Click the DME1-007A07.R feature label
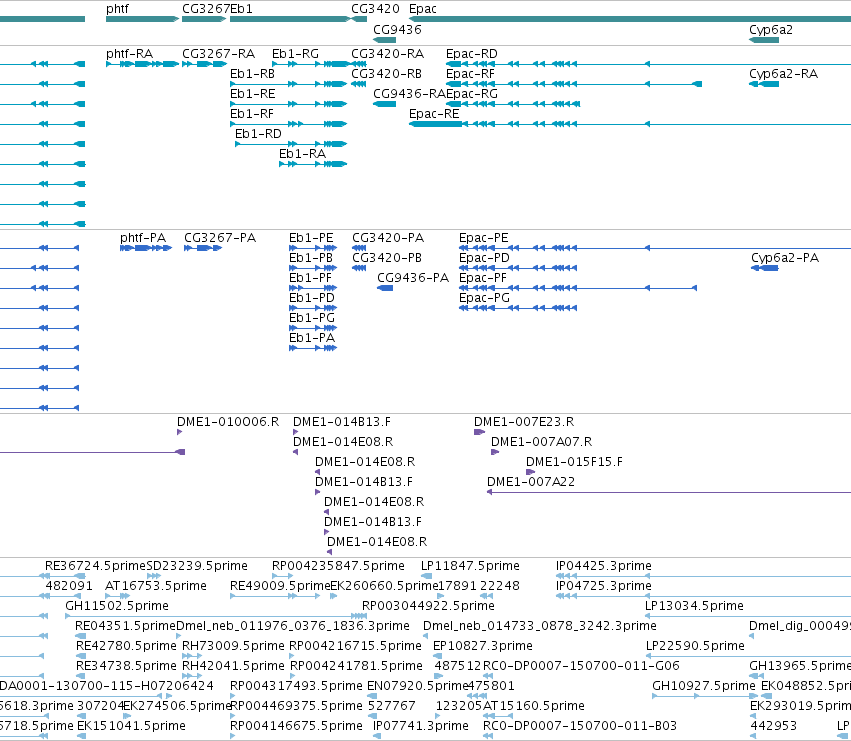851x741 pixels. click(541, 442)
